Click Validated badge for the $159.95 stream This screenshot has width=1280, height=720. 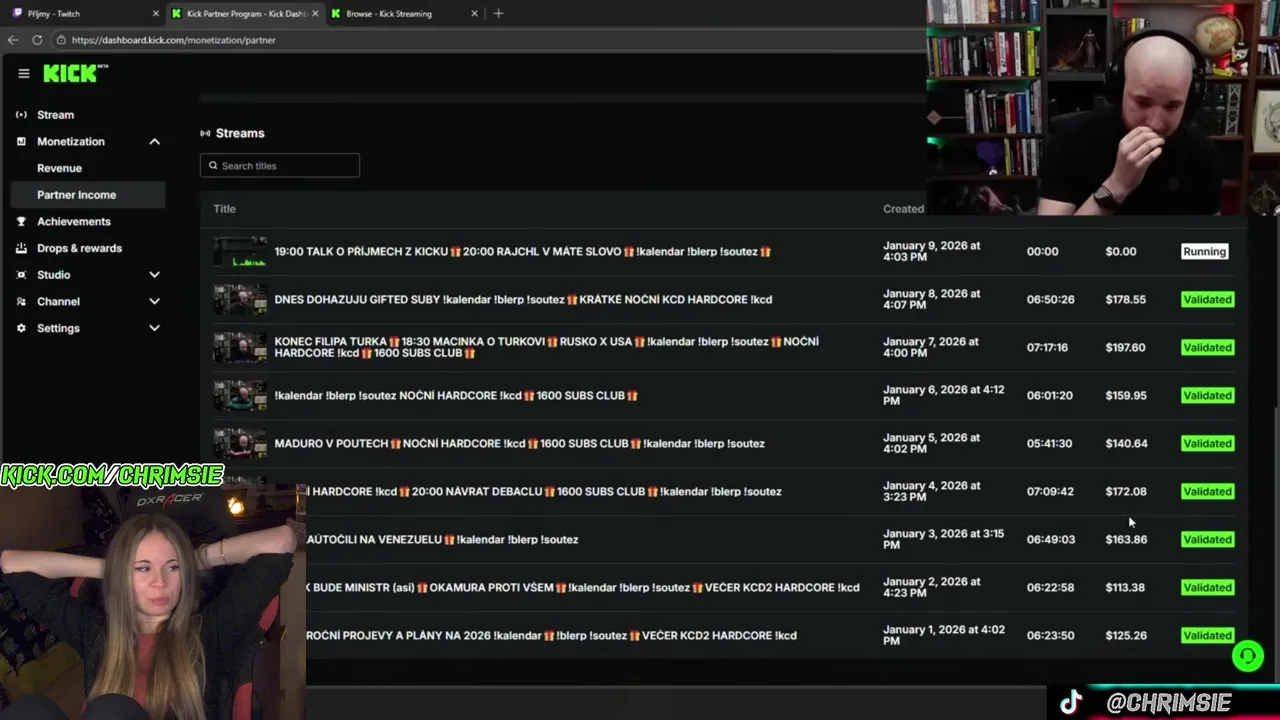tap(1207, 396)
